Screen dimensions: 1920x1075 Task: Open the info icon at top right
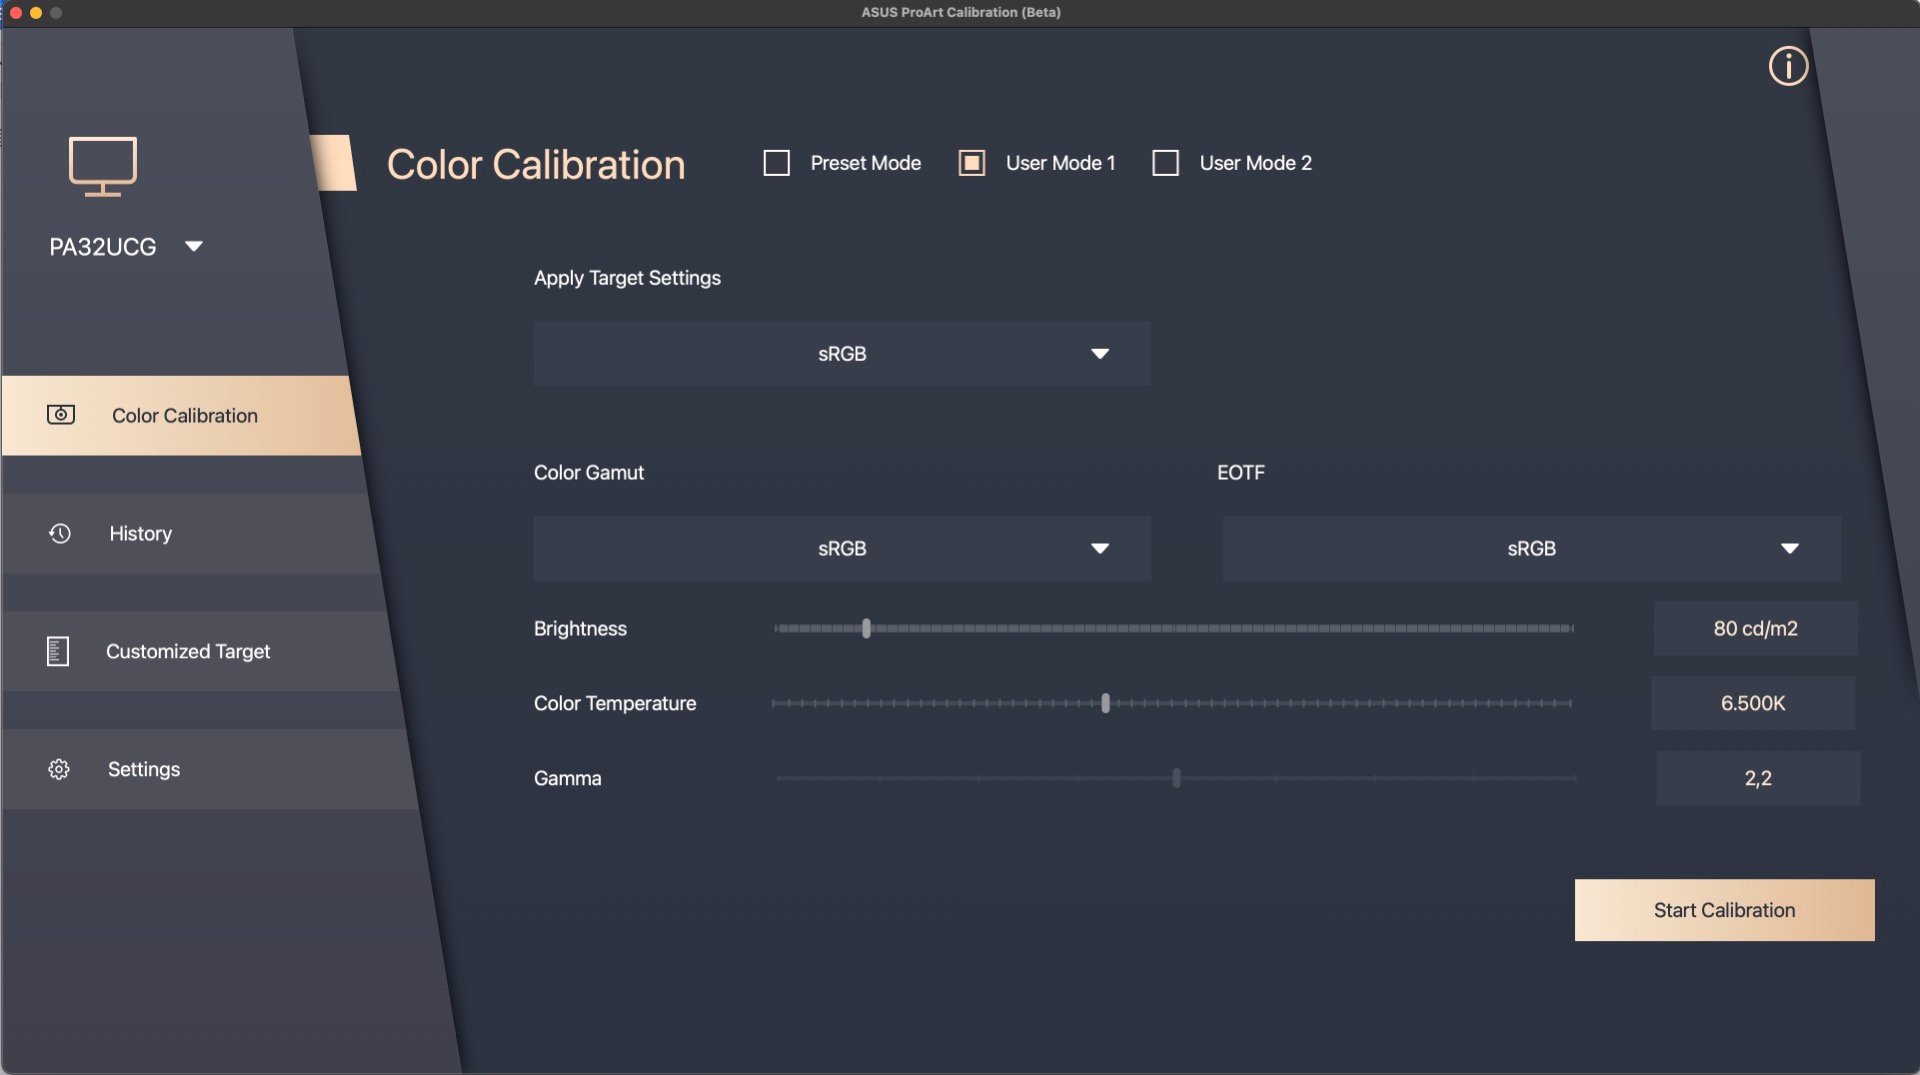tap(1788, 66)
